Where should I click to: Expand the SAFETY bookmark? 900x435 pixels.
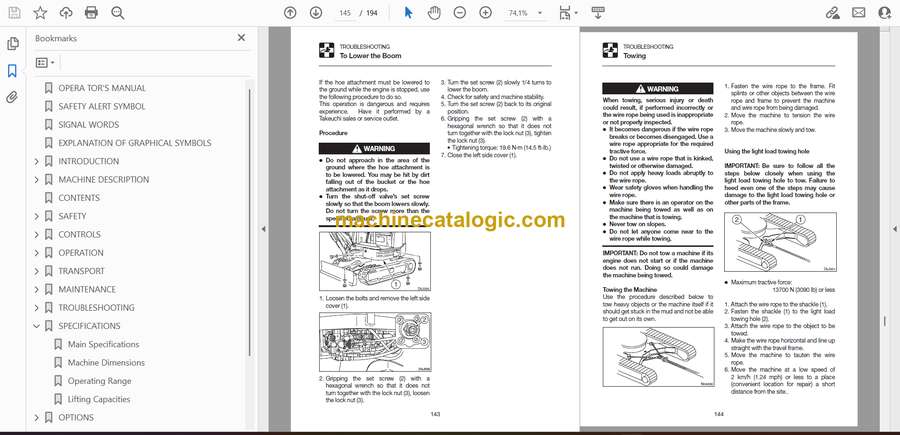tap(37, 216)
